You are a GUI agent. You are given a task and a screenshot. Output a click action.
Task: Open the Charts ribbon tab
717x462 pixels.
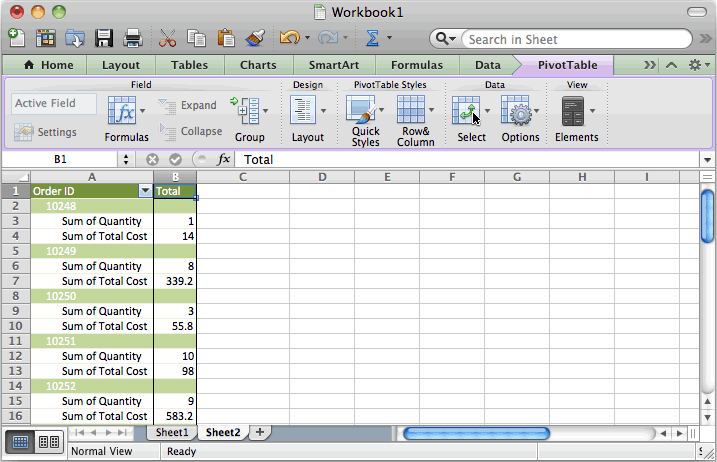click(258, 65)
